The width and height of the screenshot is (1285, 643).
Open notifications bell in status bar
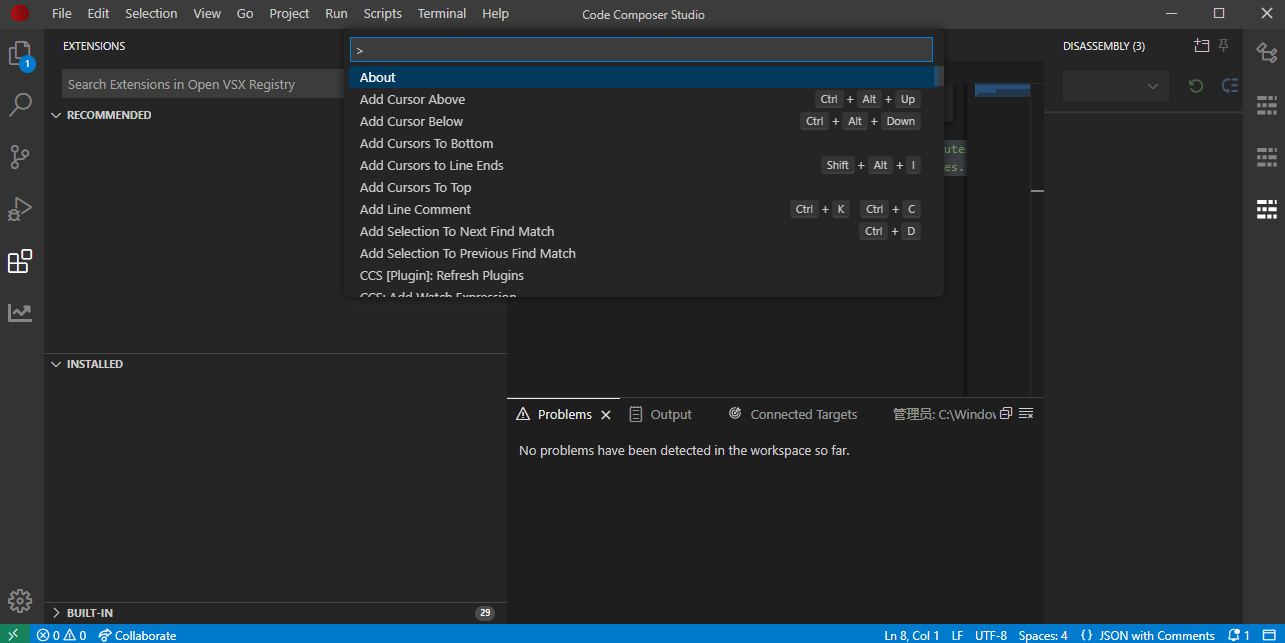(1239, 635)
